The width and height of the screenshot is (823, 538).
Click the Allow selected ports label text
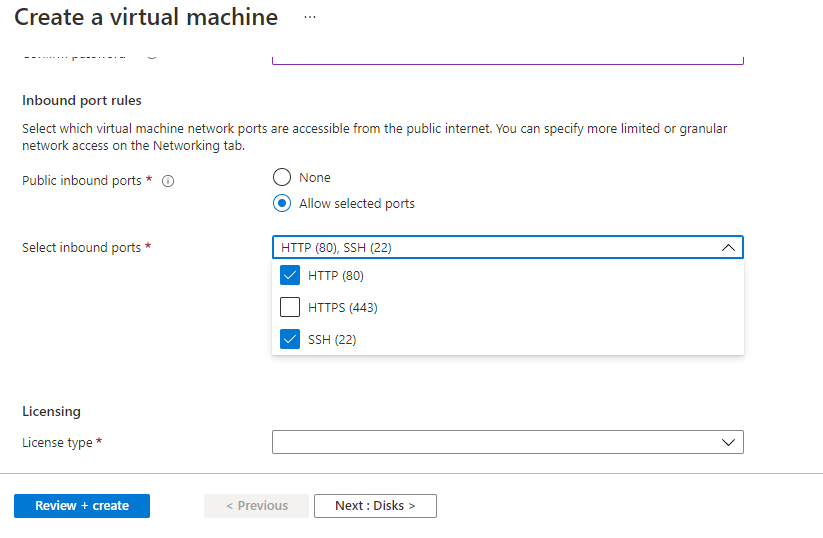[356, 204]
